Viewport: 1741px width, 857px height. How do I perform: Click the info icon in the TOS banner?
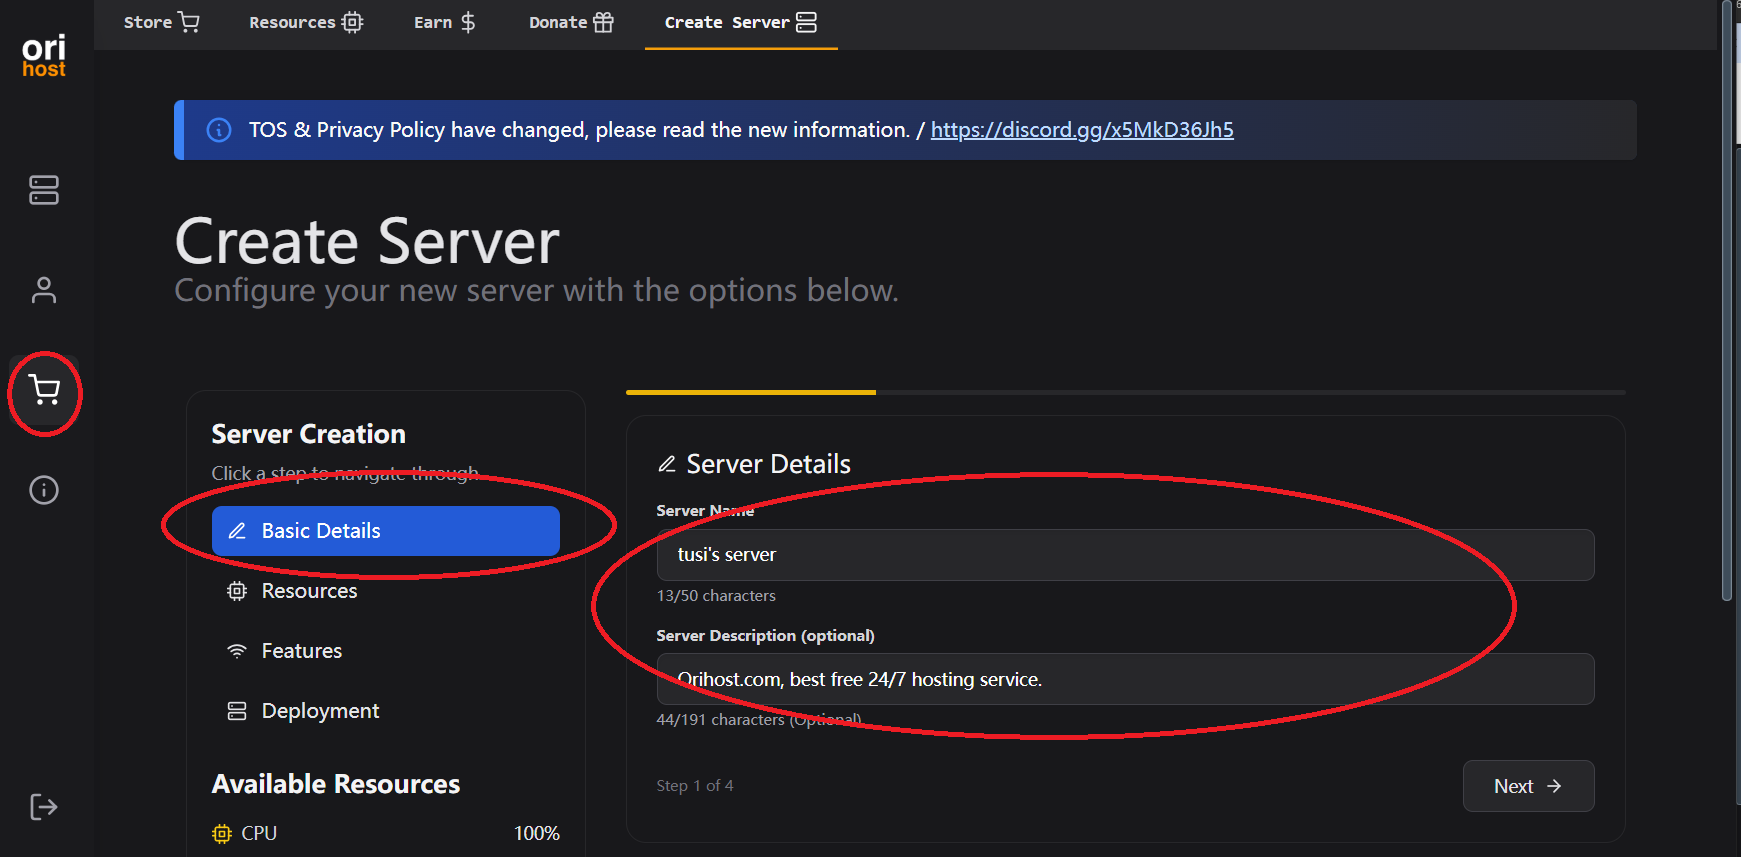tap(219, 130)
